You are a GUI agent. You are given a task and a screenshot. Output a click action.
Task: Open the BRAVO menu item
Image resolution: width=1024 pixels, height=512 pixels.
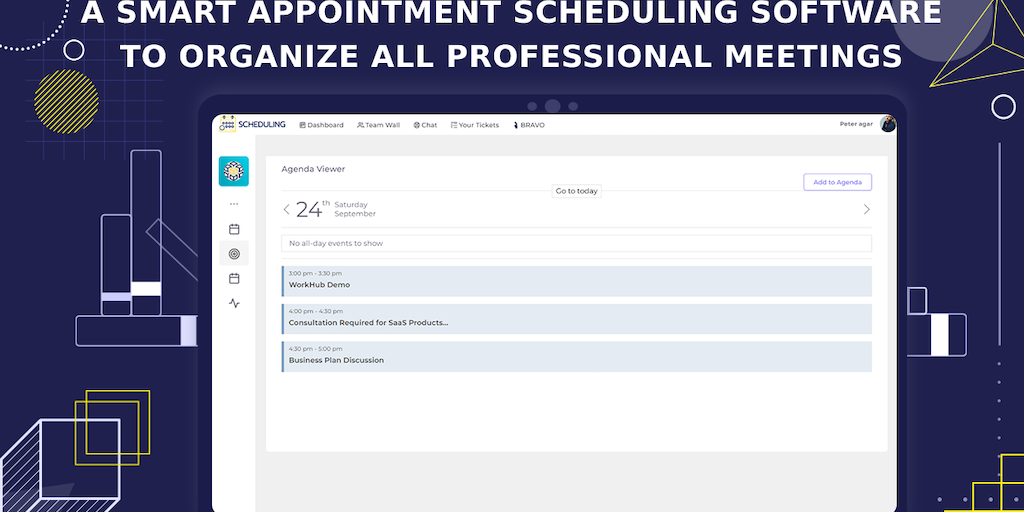click(529, 125)
